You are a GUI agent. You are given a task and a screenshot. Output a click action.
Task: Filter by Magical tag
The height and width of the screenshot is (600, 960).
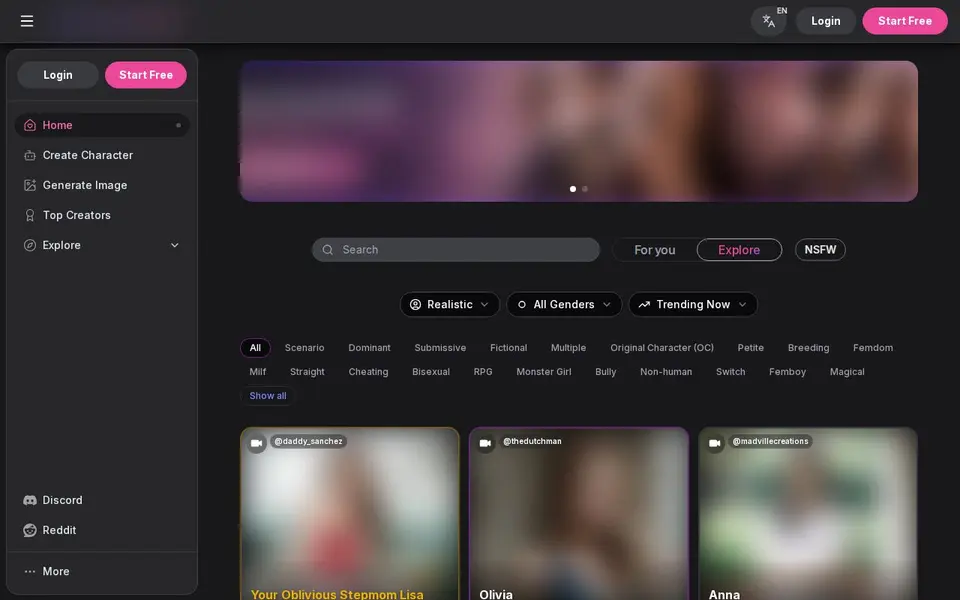(x=847, y=372)
